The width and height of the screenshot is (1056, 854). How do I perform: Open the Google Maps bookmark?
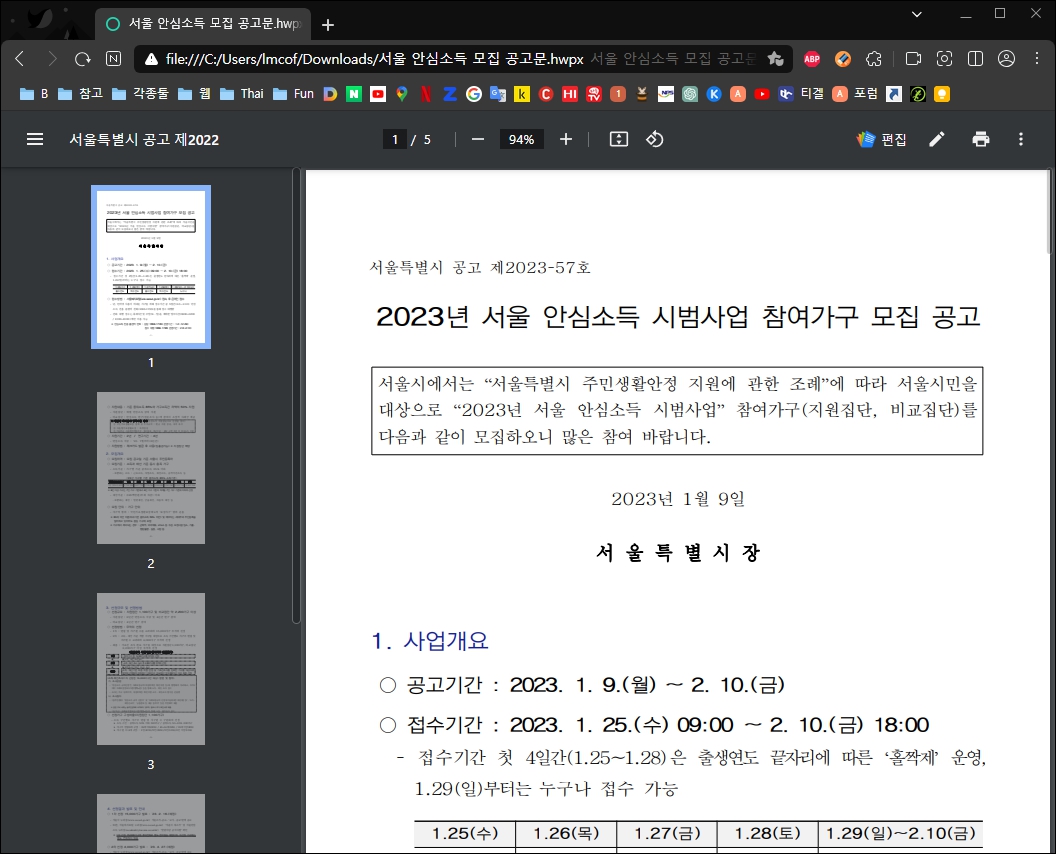click(x=402, y=94)
